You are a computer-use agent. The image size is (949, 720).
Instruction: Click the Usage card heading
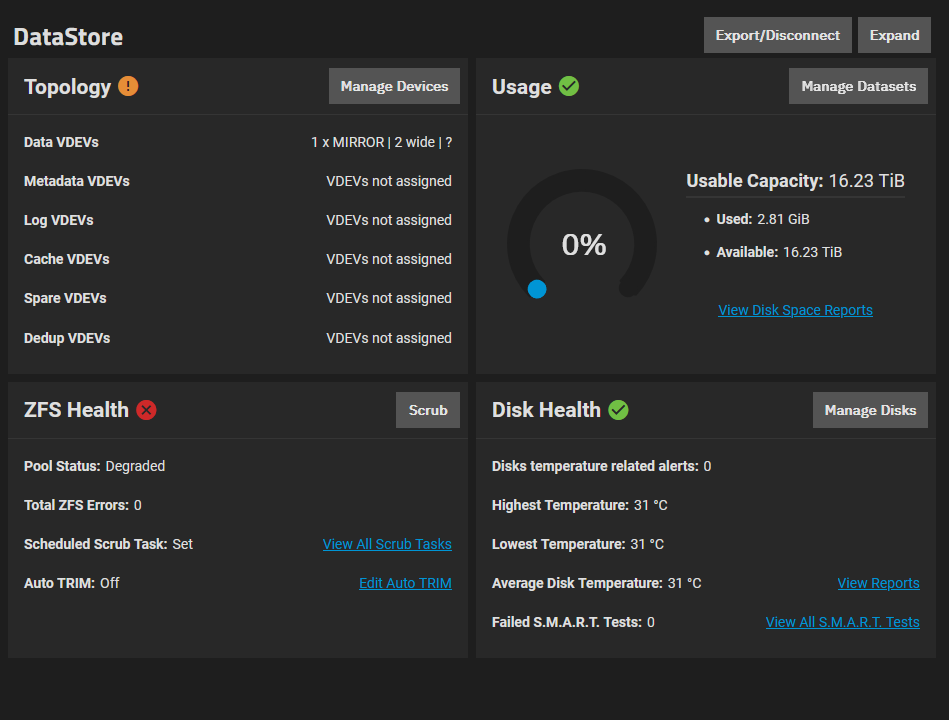click(522, 87)
